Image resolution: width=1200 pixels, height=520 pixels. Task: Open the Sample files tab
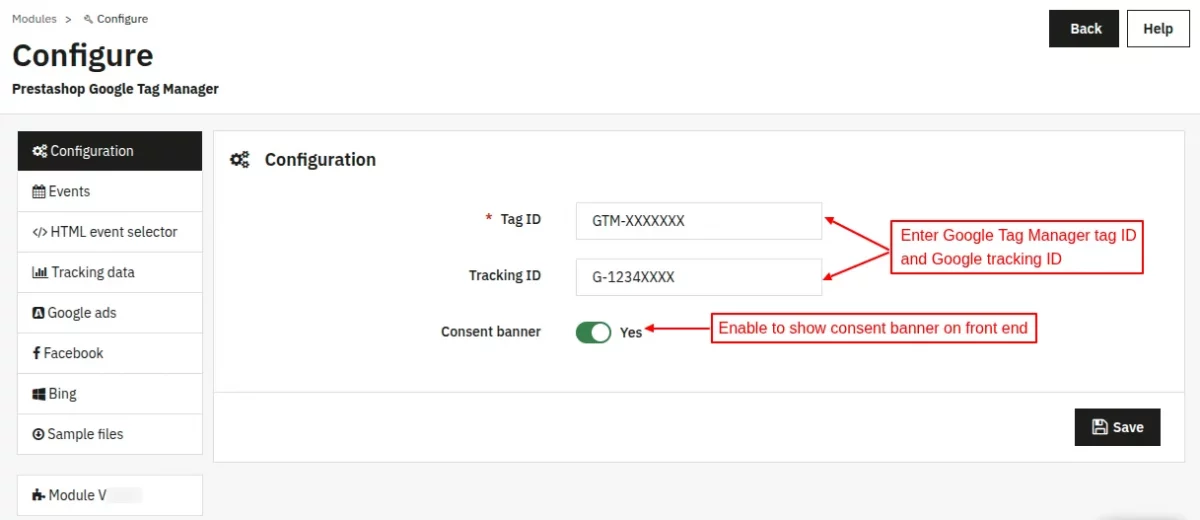[110, 434]
